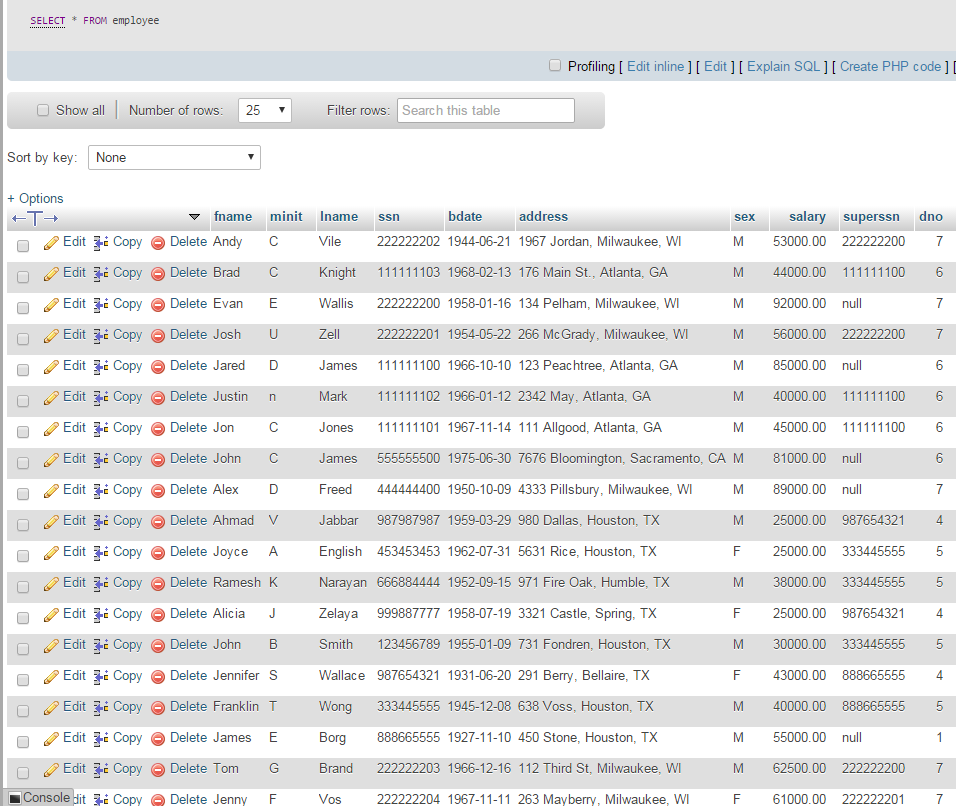The width and height of the screenshot is (956, 806).
Task: Click the Delete link in the Jon Jones row
Action: (188, 428)
